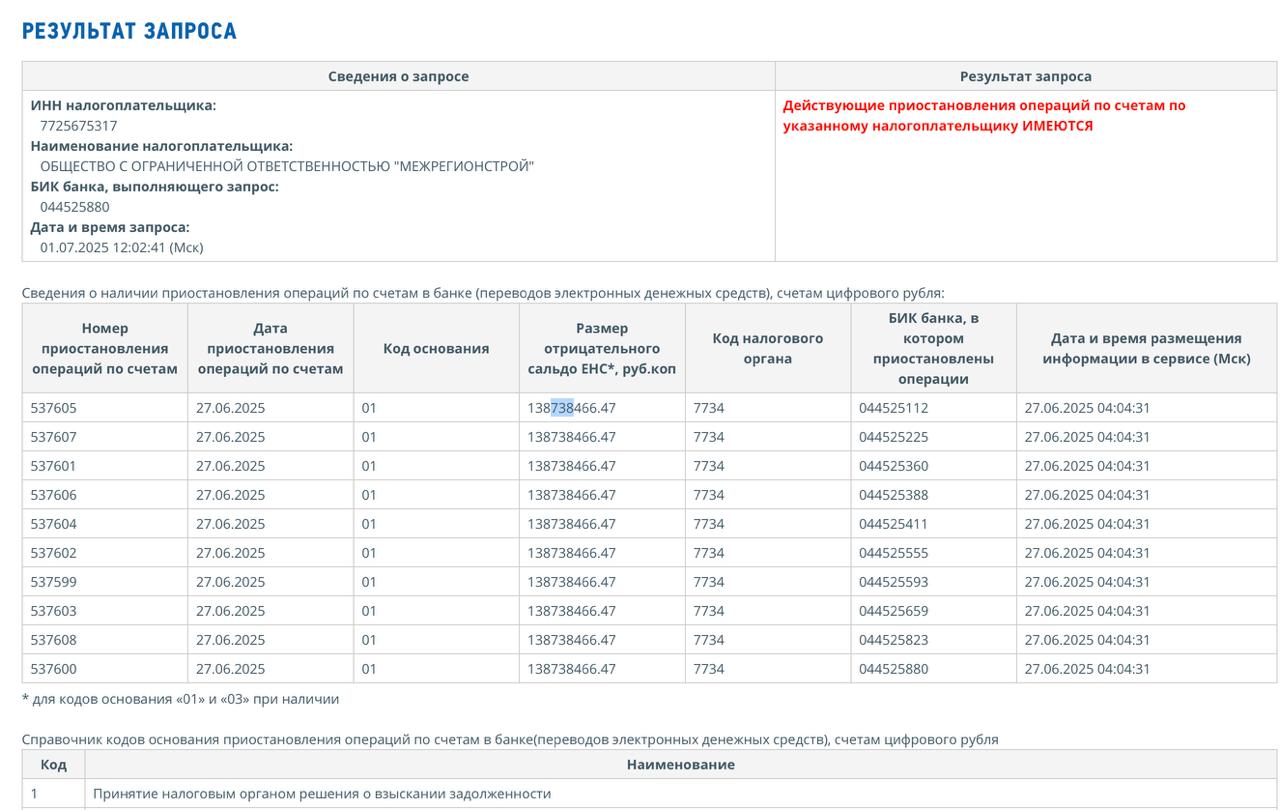
Task: Click the "Код налогового органа" column header
Action: [767, 348]
